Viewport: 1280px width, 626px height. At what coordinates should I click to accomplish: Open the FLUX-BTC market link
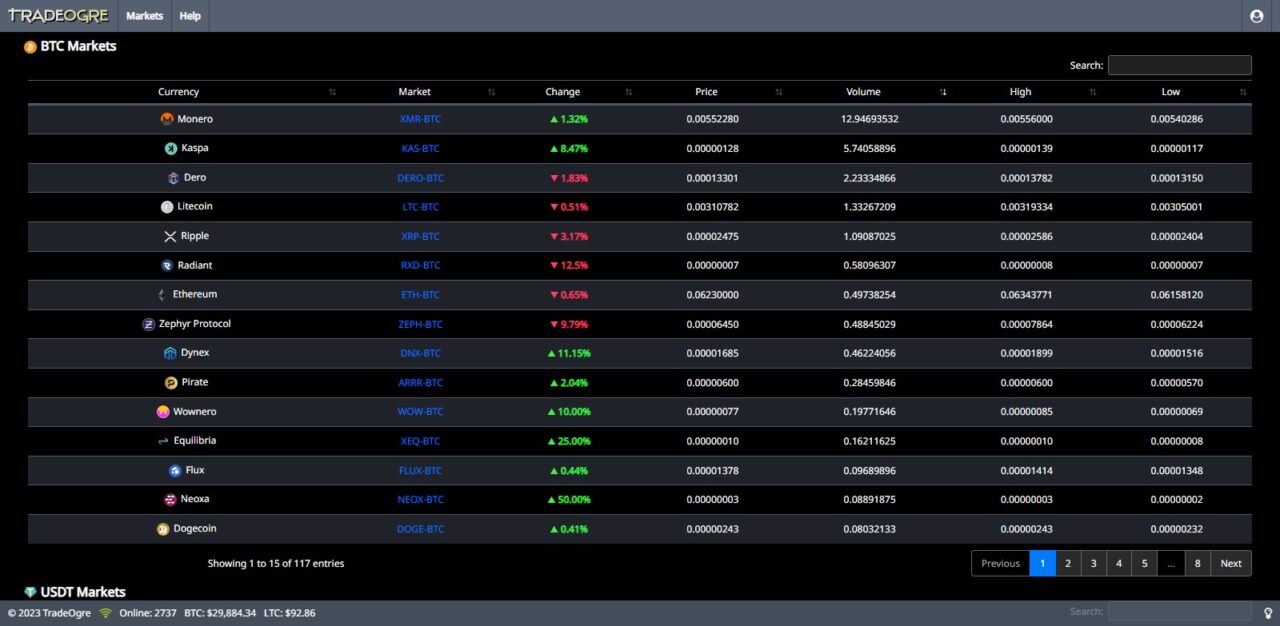tap(420, 471)
